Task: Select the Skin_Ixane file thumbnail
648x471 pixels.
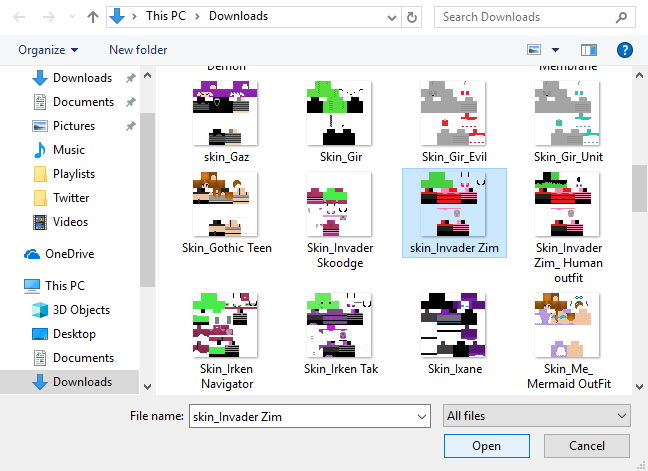Action: click(x=453, y=325)
